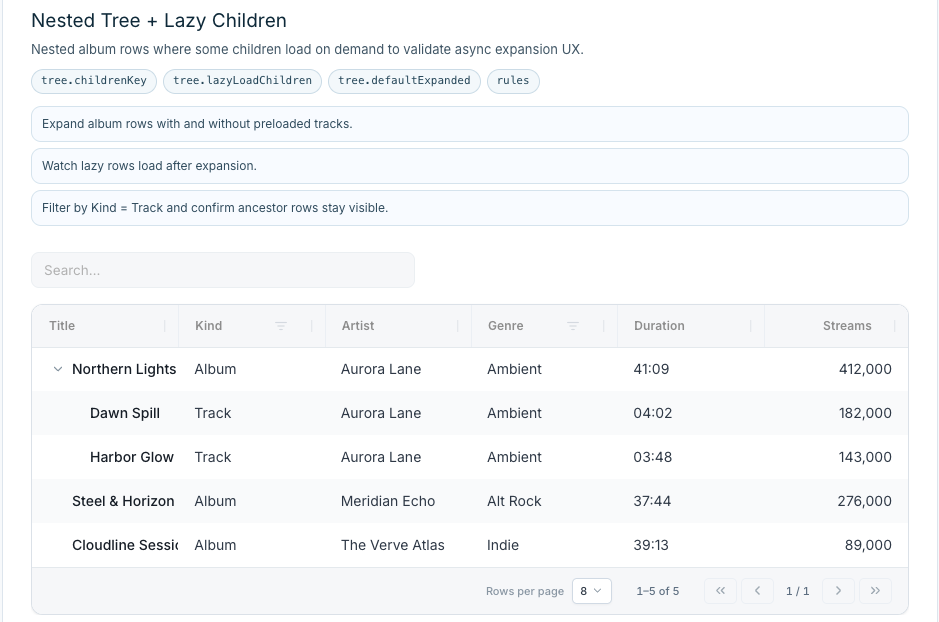
Task: Click the 03:48 duration cell
Action: tap(653, 457)
